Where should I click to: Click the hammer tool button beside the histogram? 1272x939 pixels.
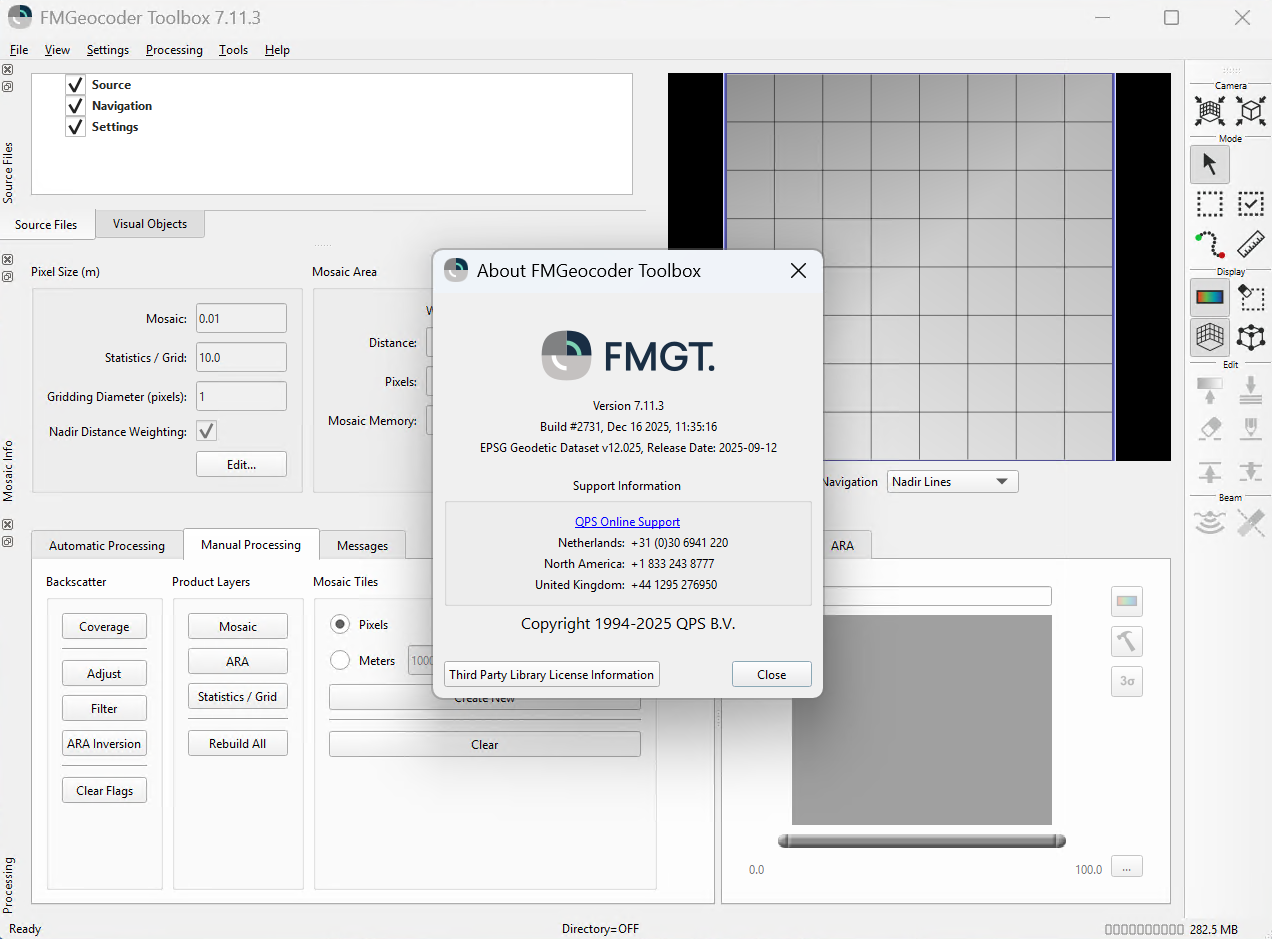coord(1127,641)
